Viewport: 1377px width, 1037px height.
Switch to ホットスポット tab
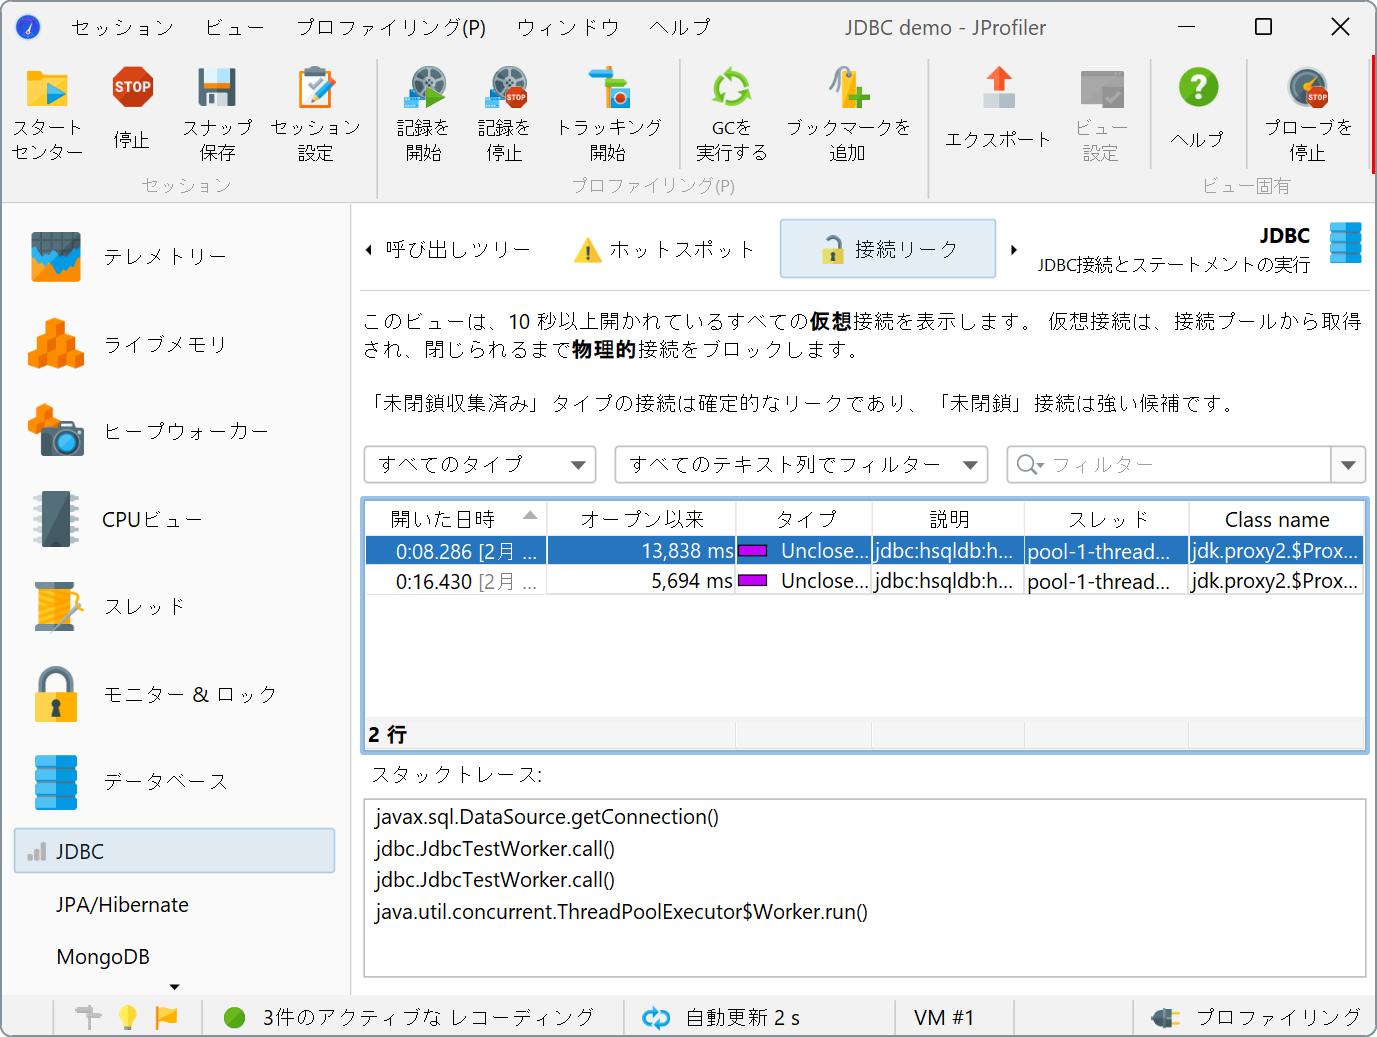pyautogui.click(x=665, y=249)
